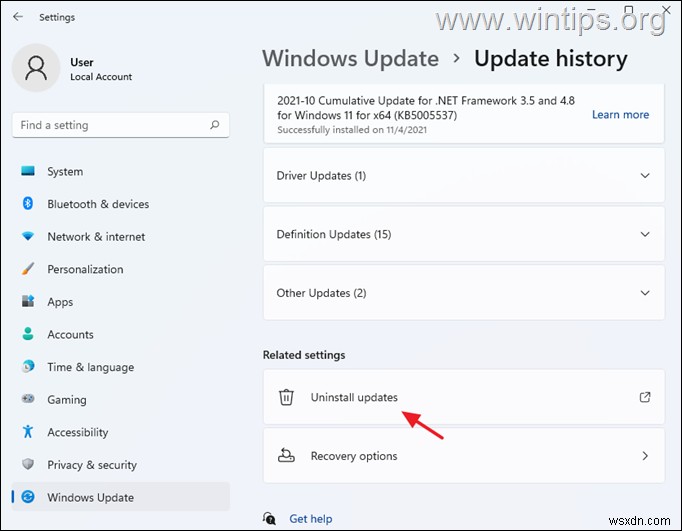Click the Network wifi icon
682x531 pixels.
click(x=28, y=236)
